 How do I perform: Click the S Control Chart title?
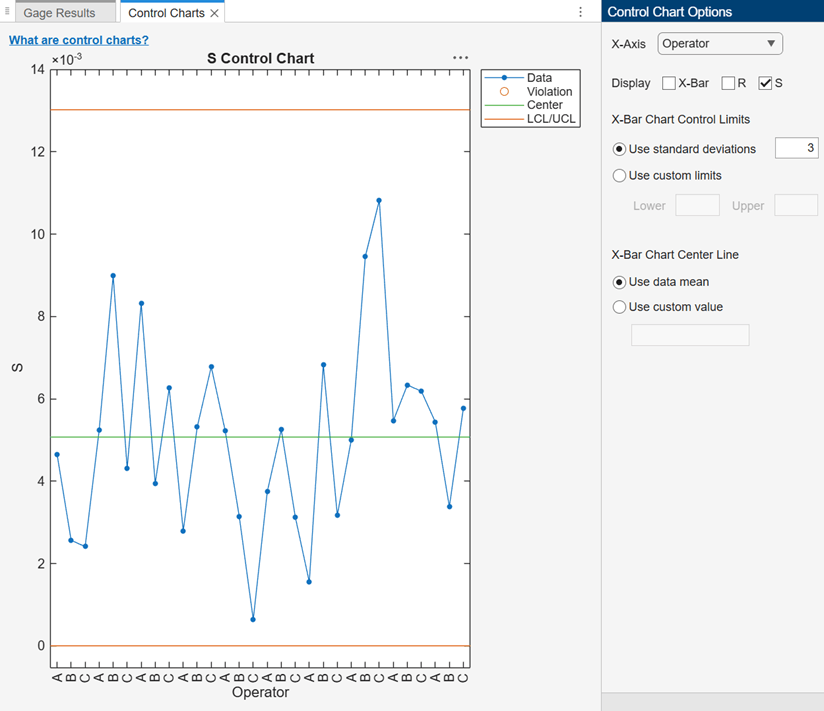(x=261, y=58)
